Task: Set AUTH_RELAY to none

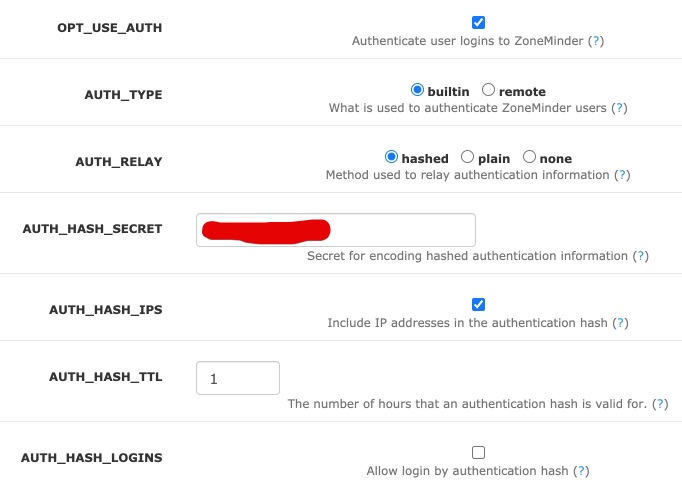Action: coord(529,157)
